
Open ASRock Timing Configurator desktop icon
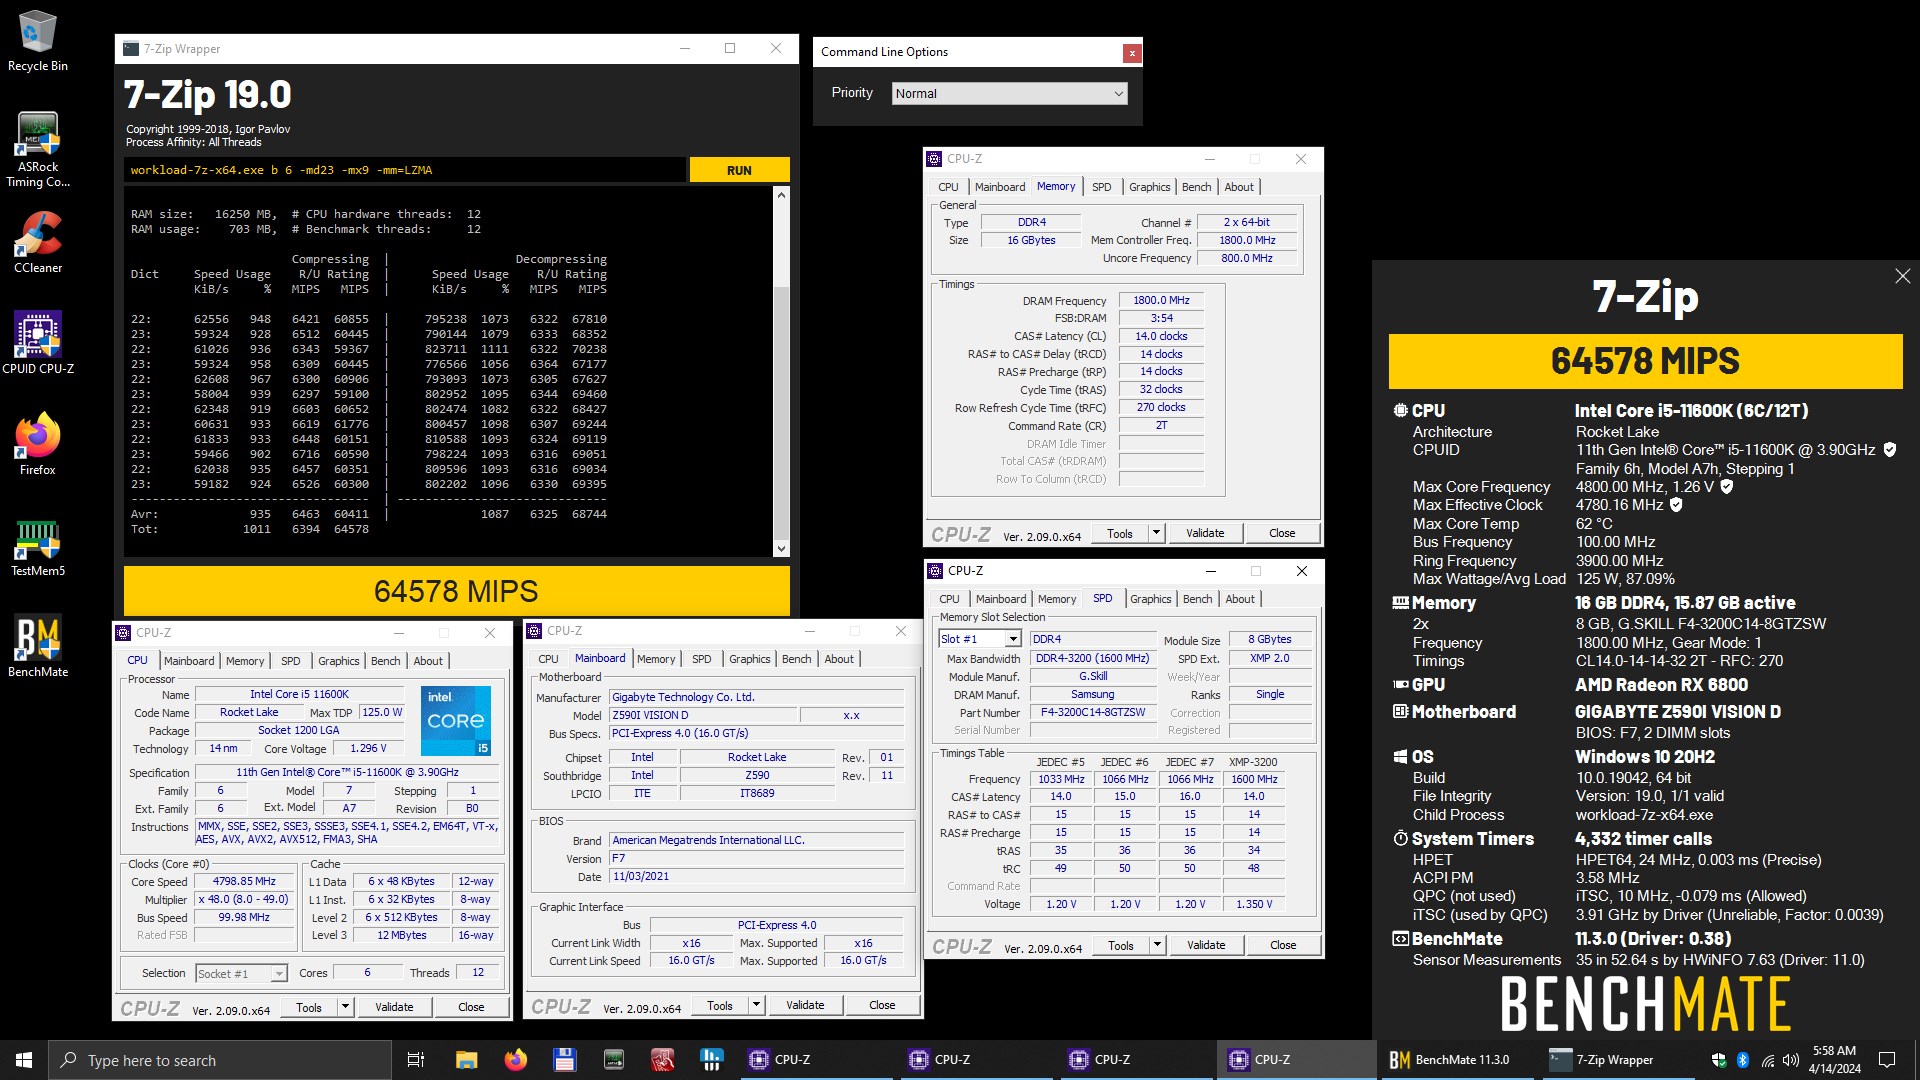pos(38,150)
